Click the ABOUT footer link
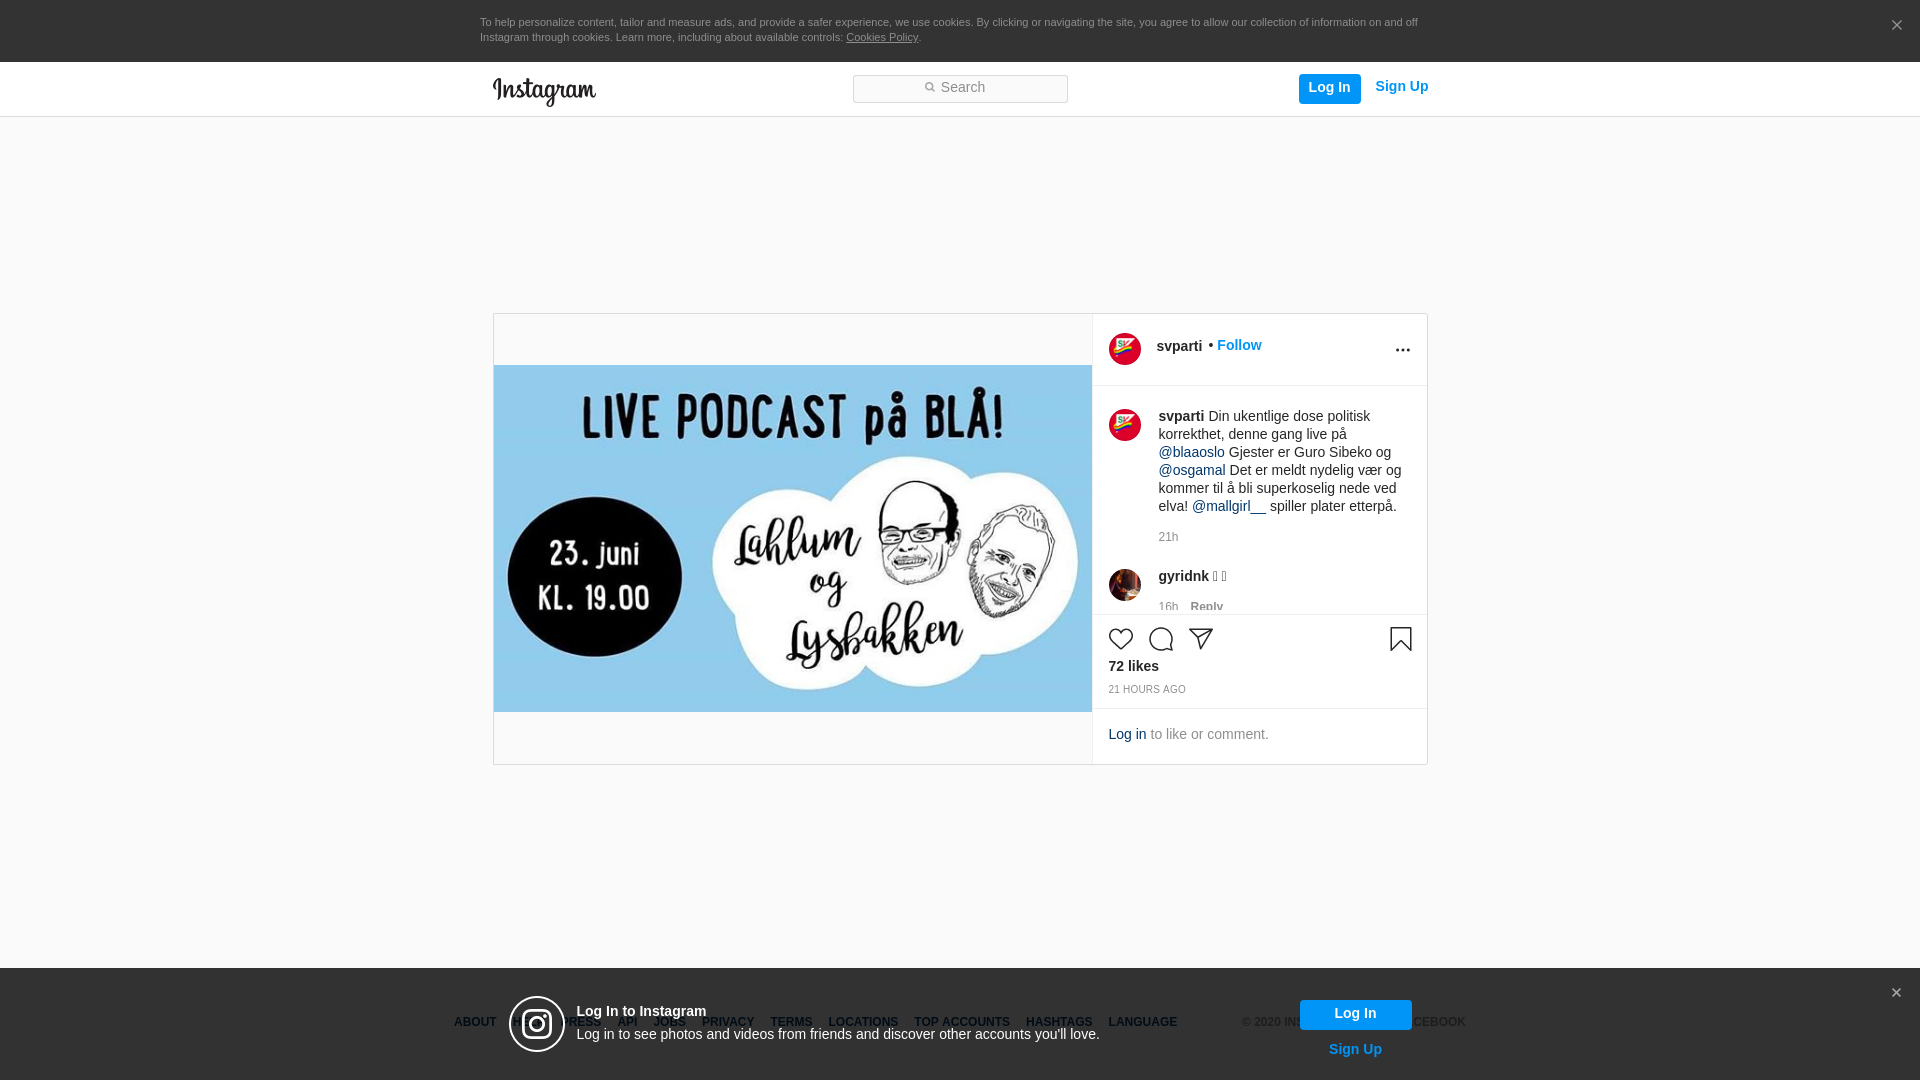 click(x=474, y=1022)
